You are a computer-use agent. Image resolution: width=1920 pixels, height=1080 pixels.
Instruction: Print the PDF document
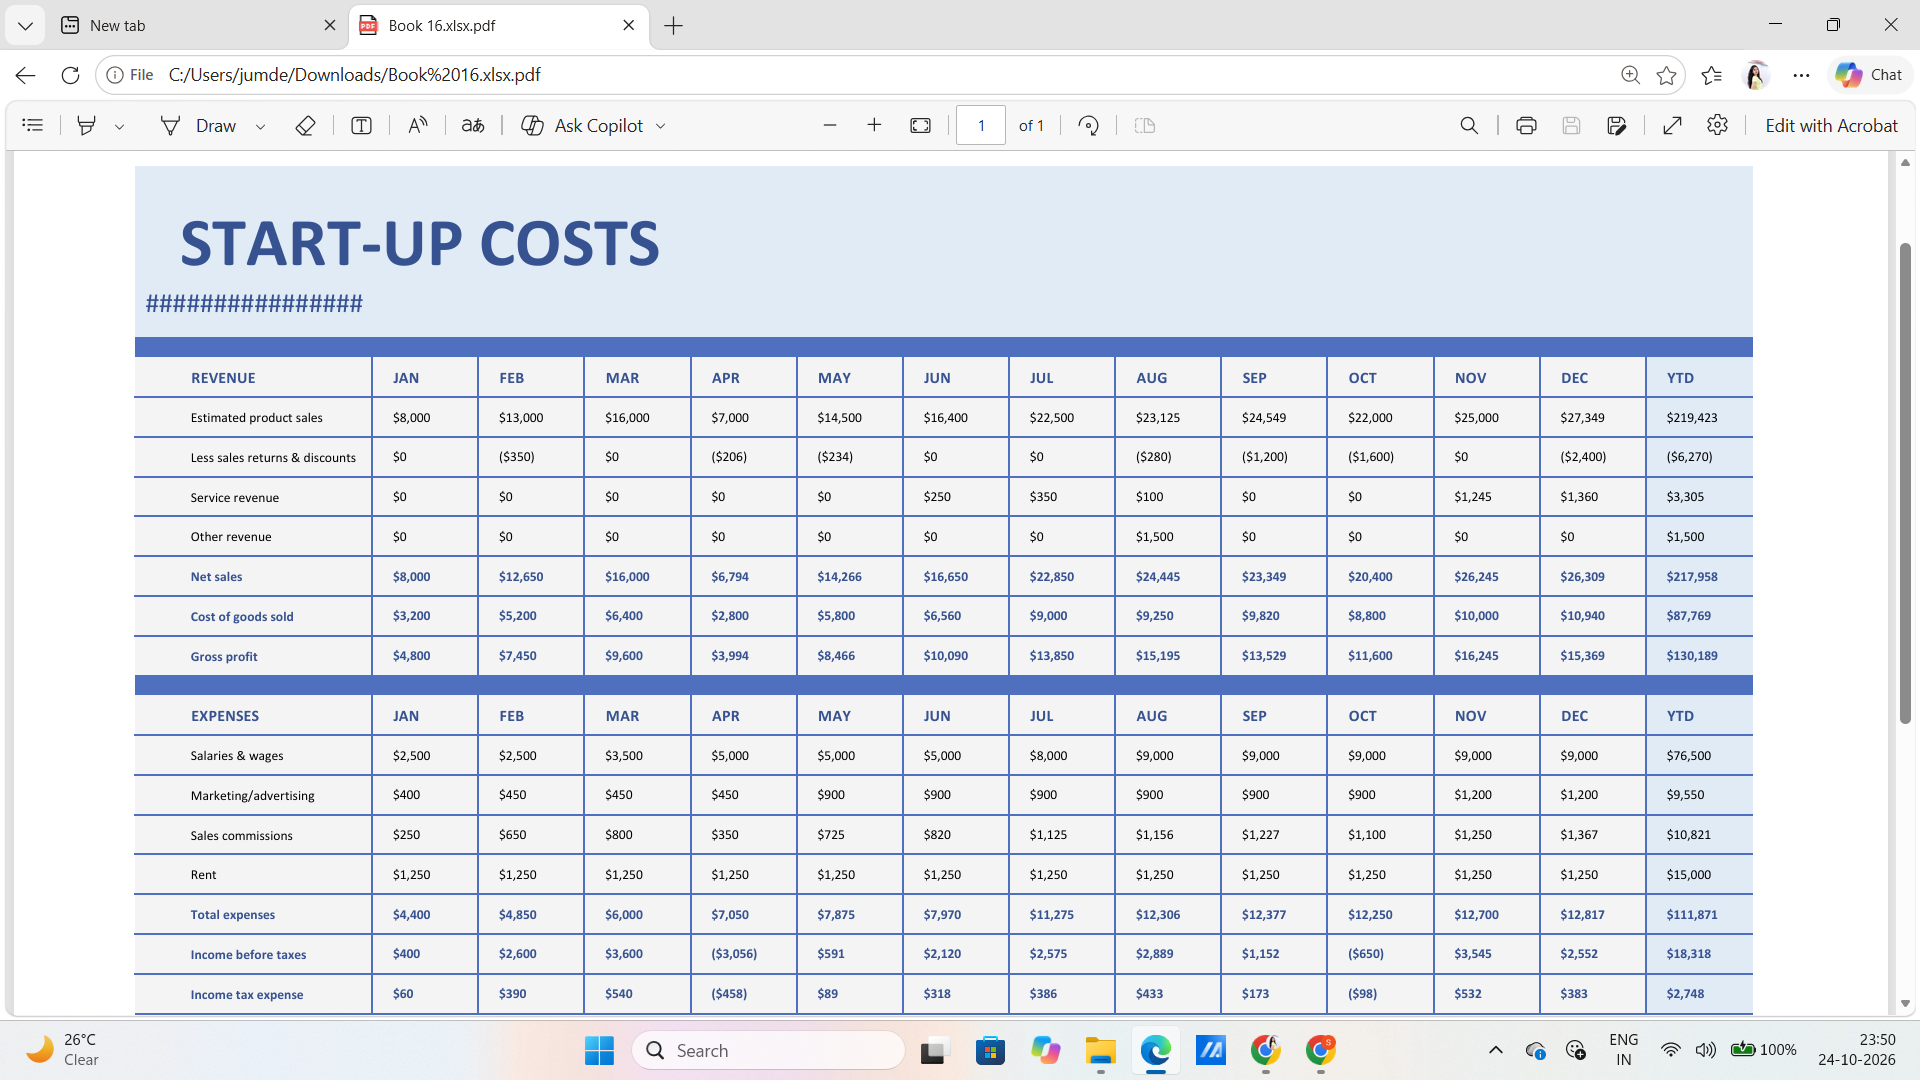click(1526, 125)
